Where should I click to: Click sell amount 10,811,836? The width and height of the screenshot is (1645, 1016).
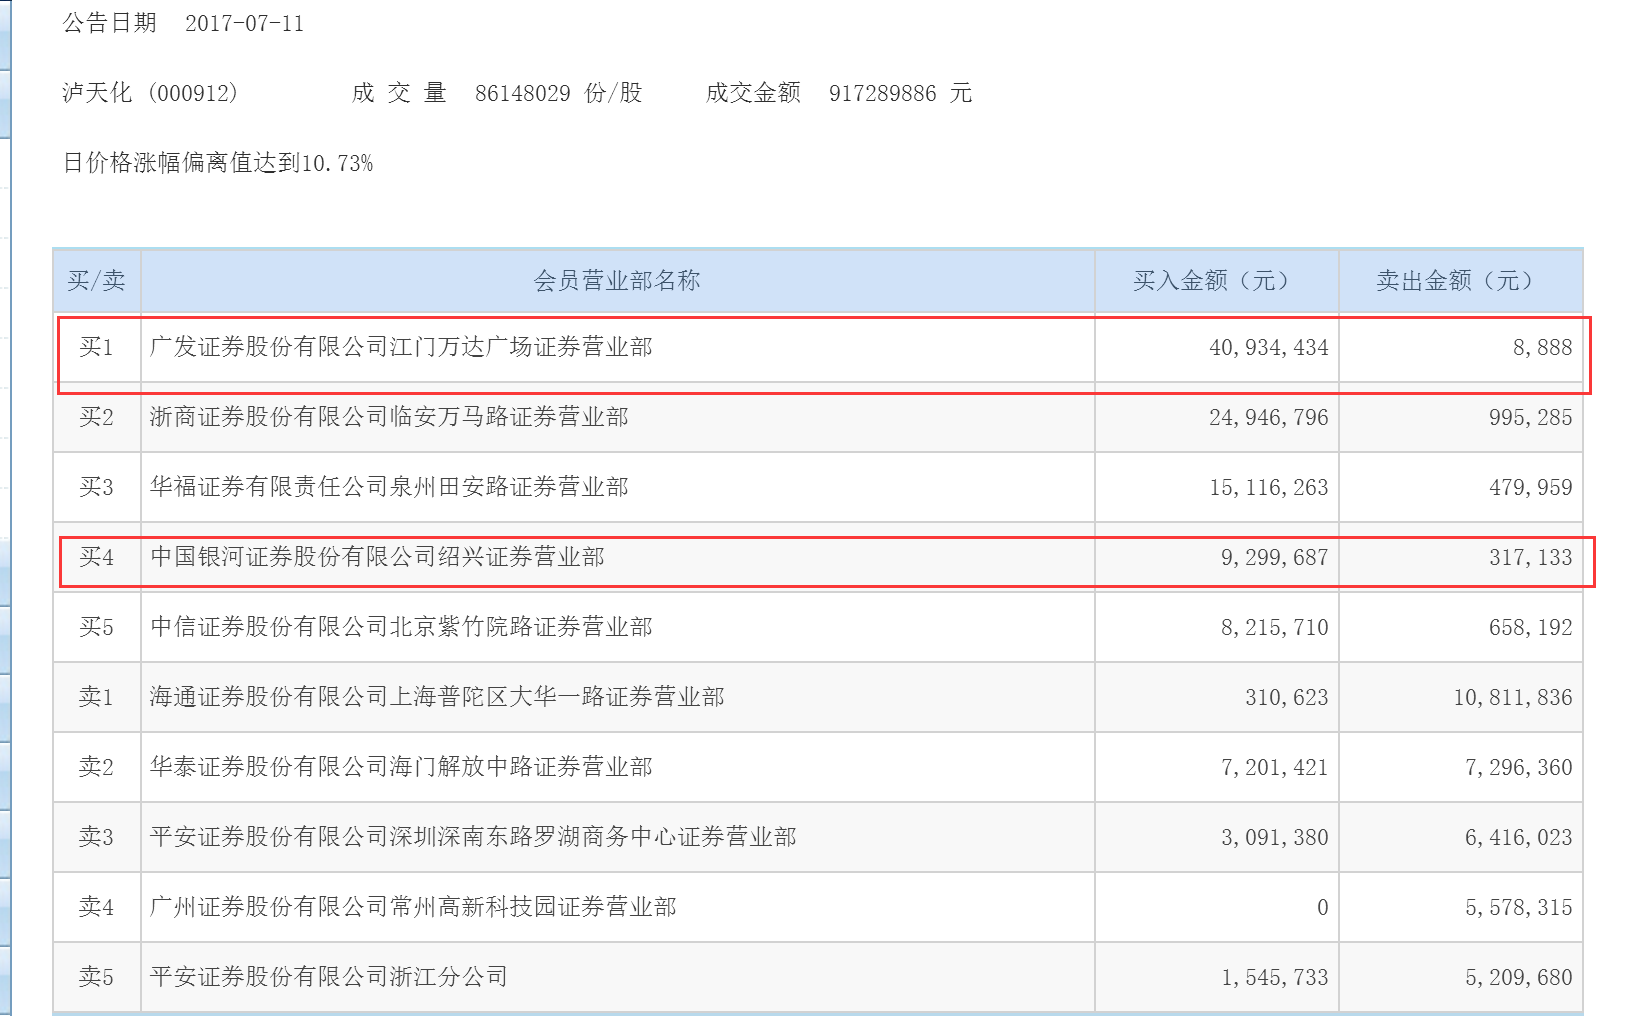coord(1513,697)
